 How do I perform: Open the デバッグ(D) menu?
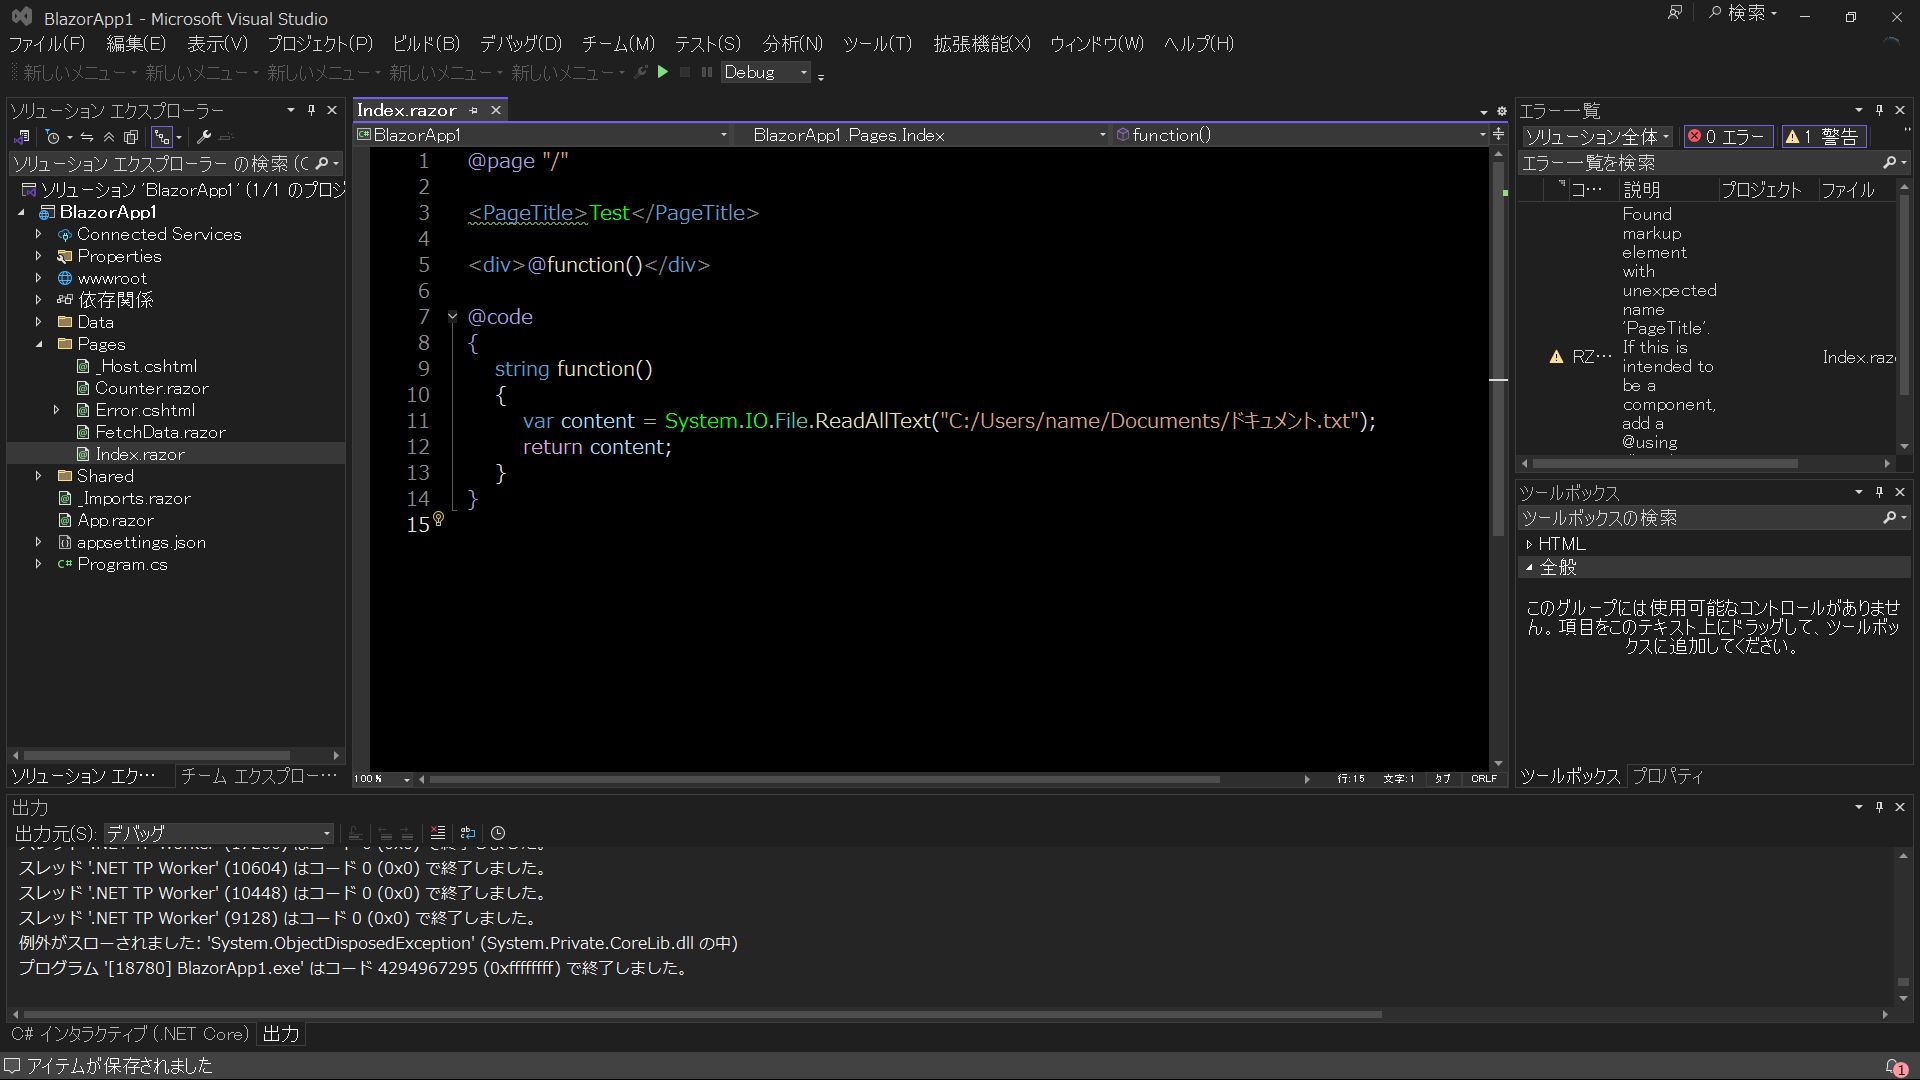(521, 44)
